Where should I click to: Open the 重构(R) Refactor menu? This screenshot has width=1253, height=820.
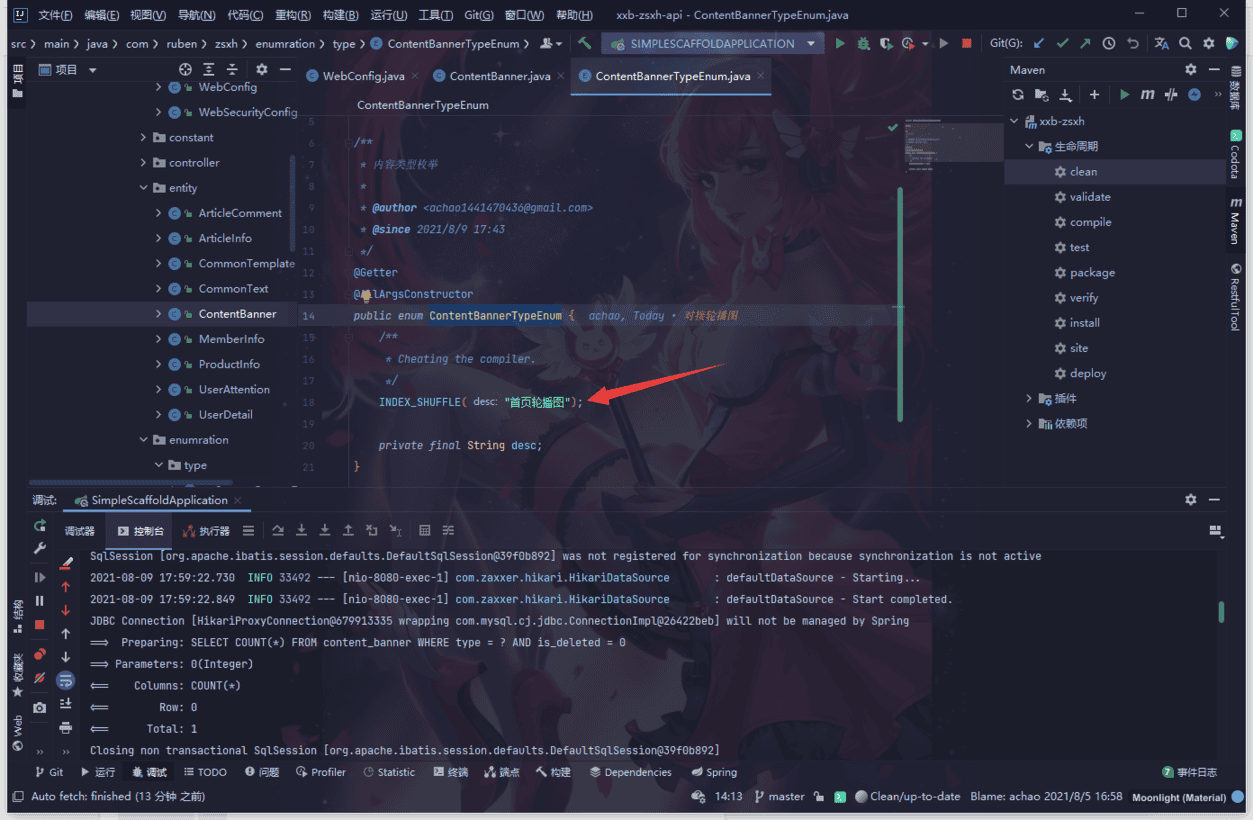(292, 15)
